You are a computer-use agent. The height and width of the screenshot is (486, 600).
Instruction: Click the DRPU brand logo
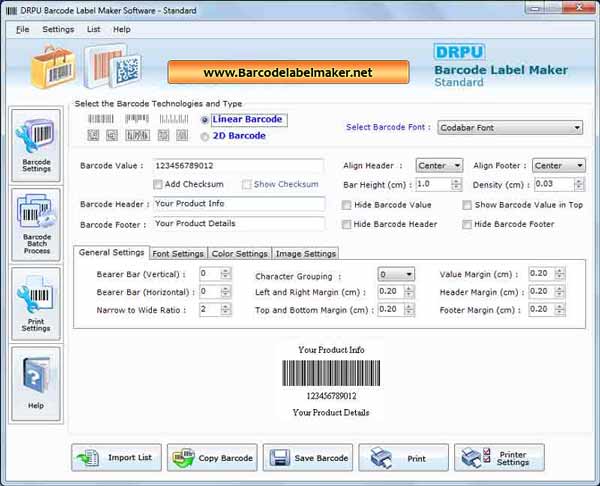(459, 52)
